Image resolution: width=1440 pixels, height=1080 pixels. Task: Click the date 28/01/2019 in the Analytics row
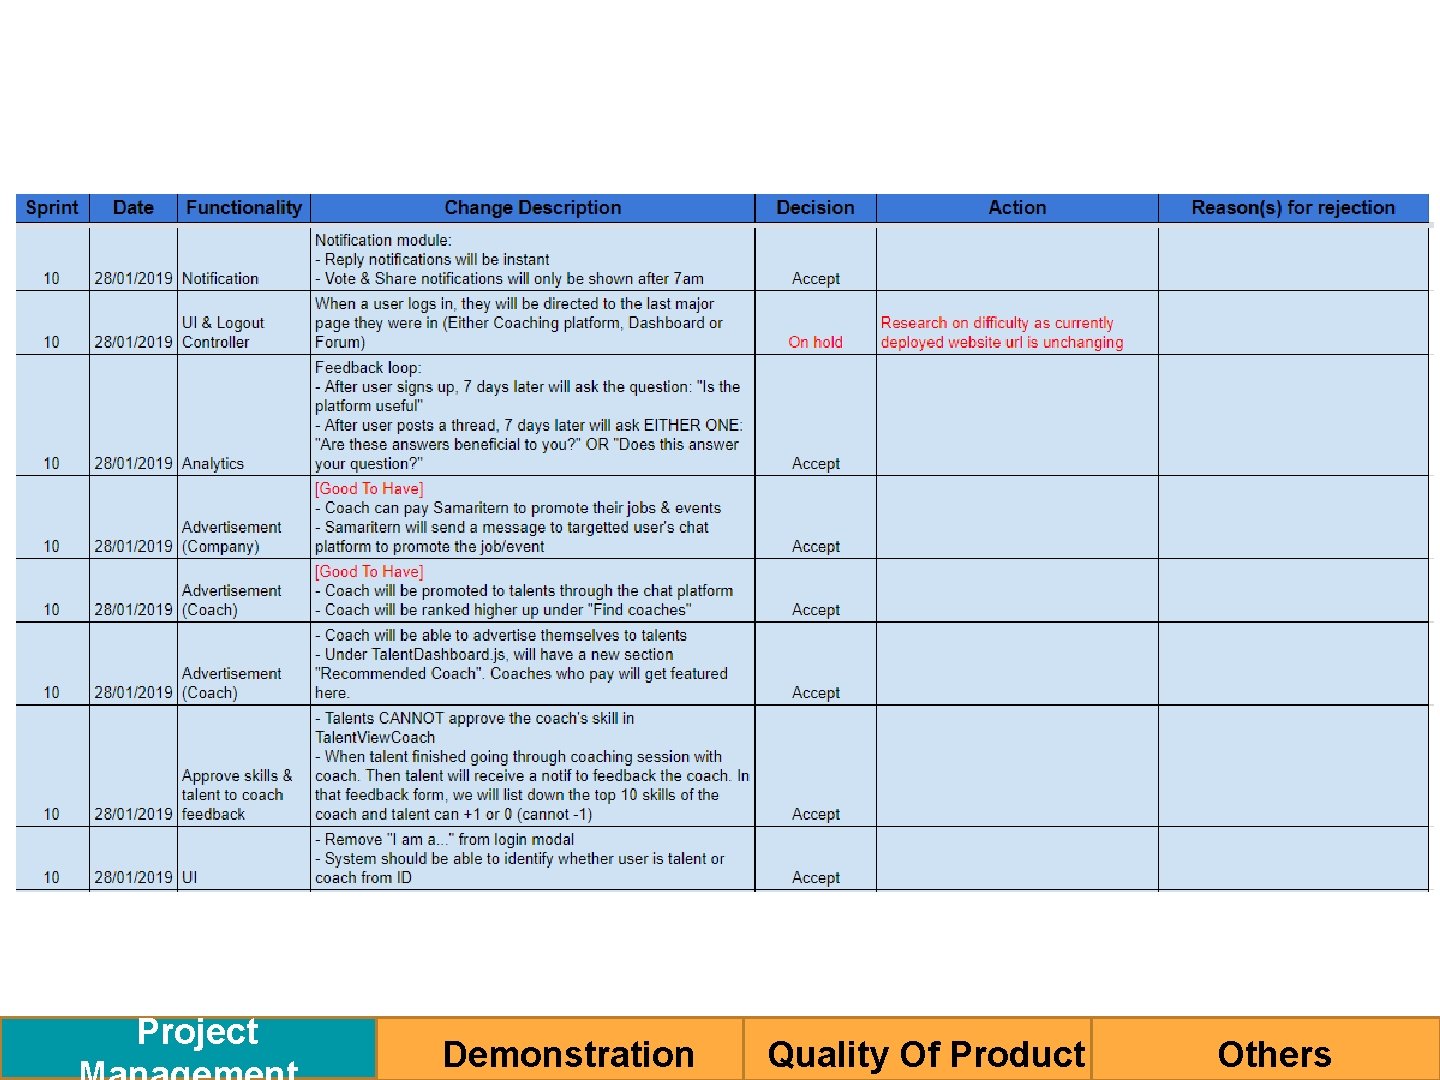[133, 464]
